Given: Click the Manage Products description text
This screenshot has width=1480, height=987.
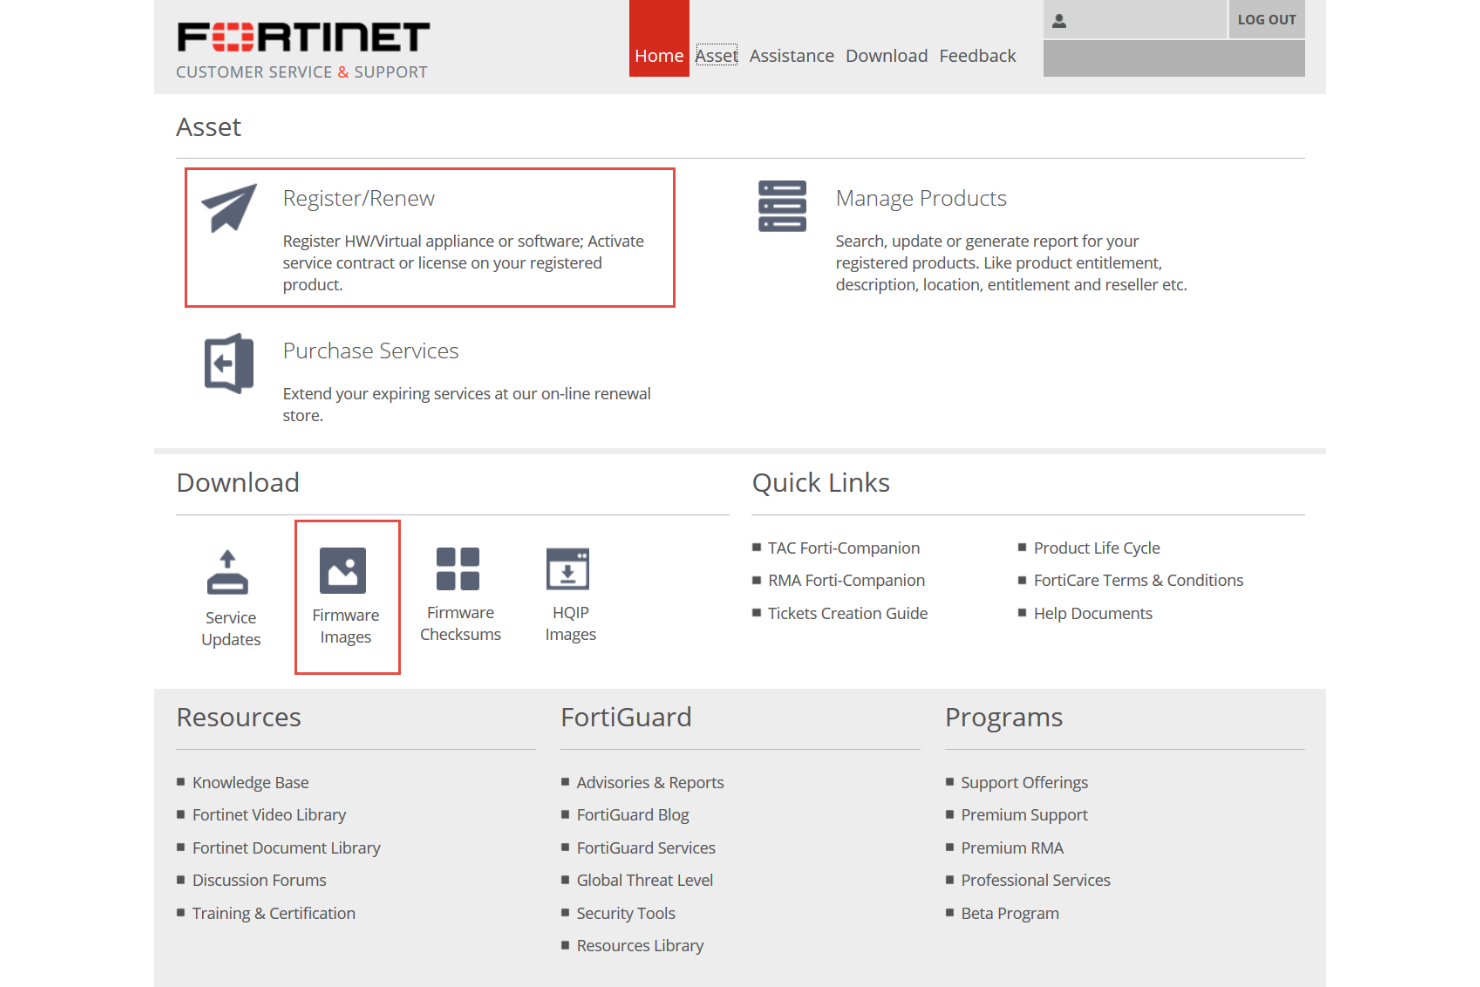Looking at the screenshot, I should coord(1011,263).
